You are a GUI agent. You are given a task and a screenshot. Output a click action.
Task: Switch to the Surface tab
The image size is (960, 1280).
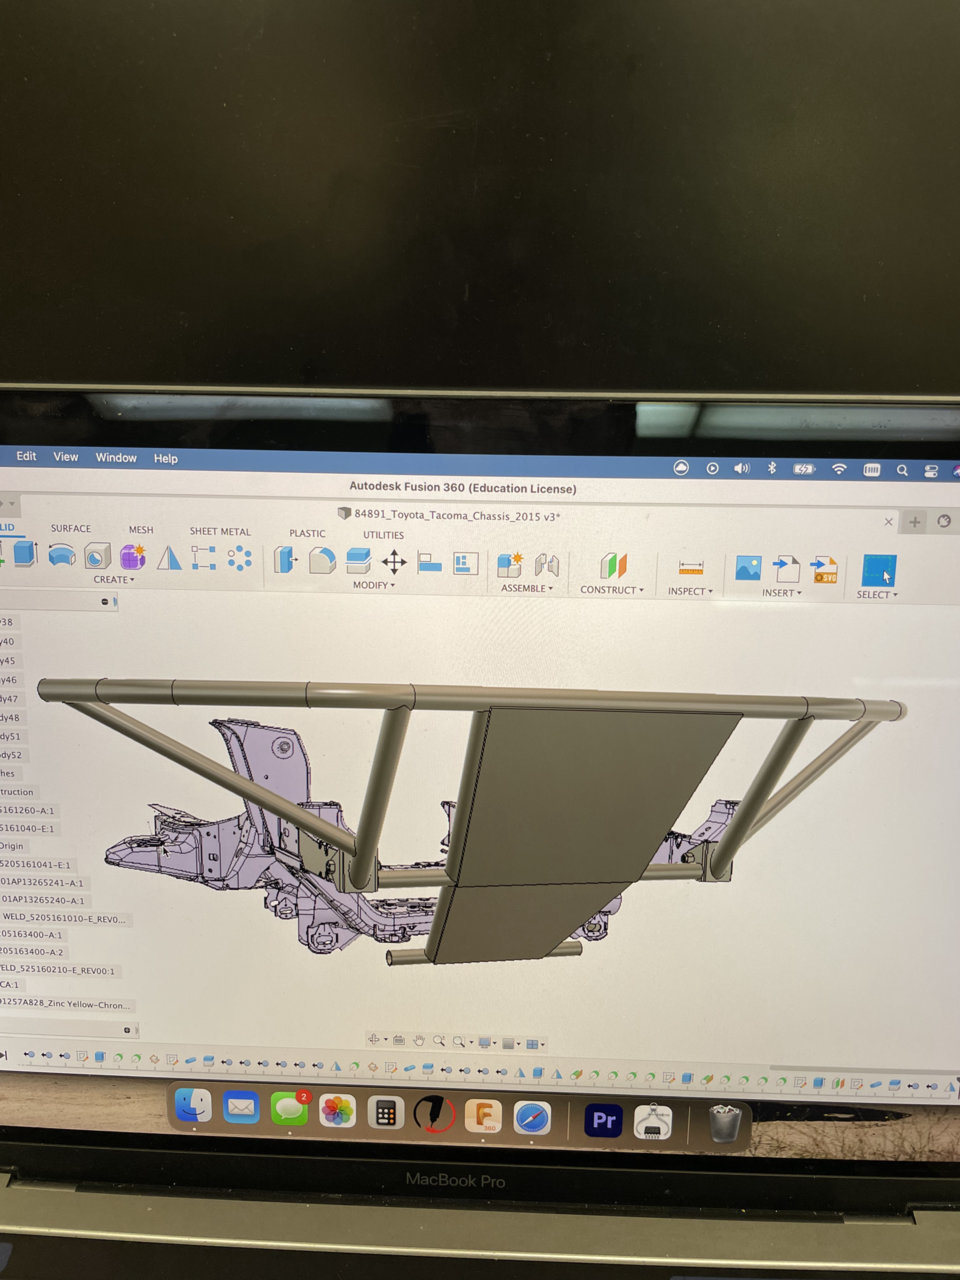pyautogui.click(x=71, y=529)
